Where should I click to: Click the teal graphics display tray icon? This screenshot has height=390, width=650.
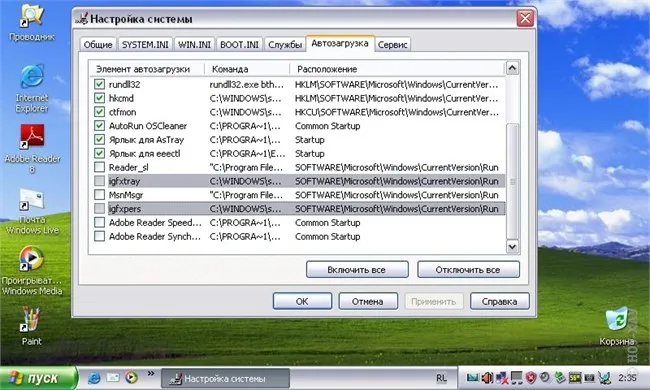[x=473, y=377]
